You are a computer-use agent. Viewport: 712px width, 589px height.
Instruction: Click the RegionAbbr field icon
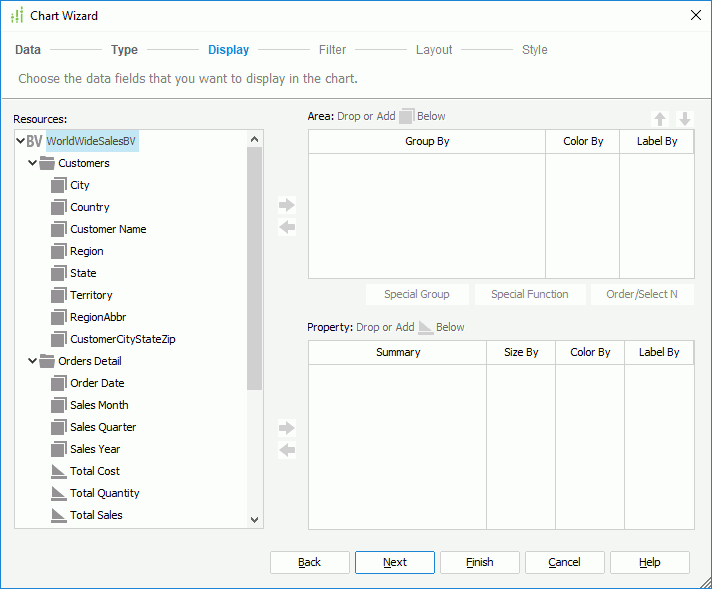tap(59, 317)
